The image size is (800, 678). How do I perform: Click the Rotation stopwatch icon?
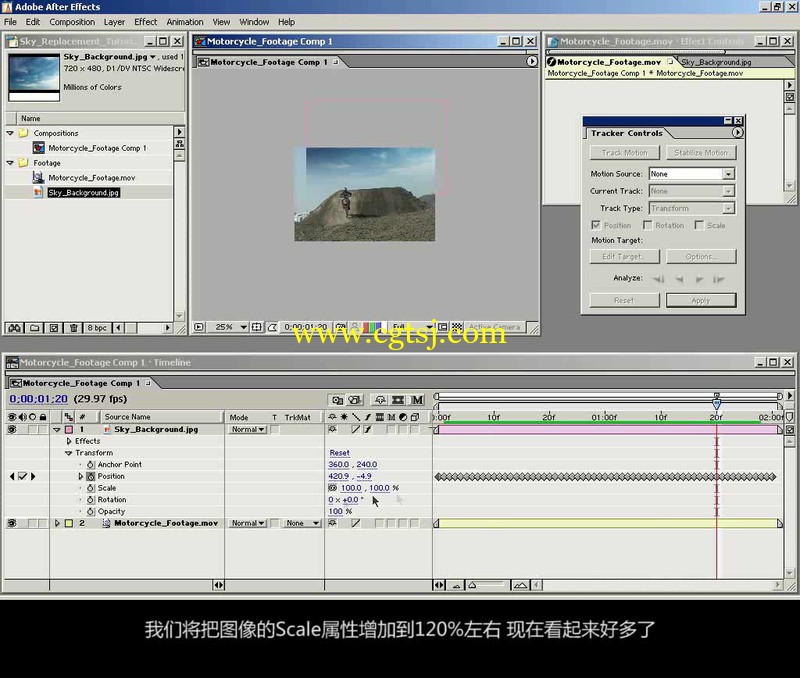click(90, 499)
